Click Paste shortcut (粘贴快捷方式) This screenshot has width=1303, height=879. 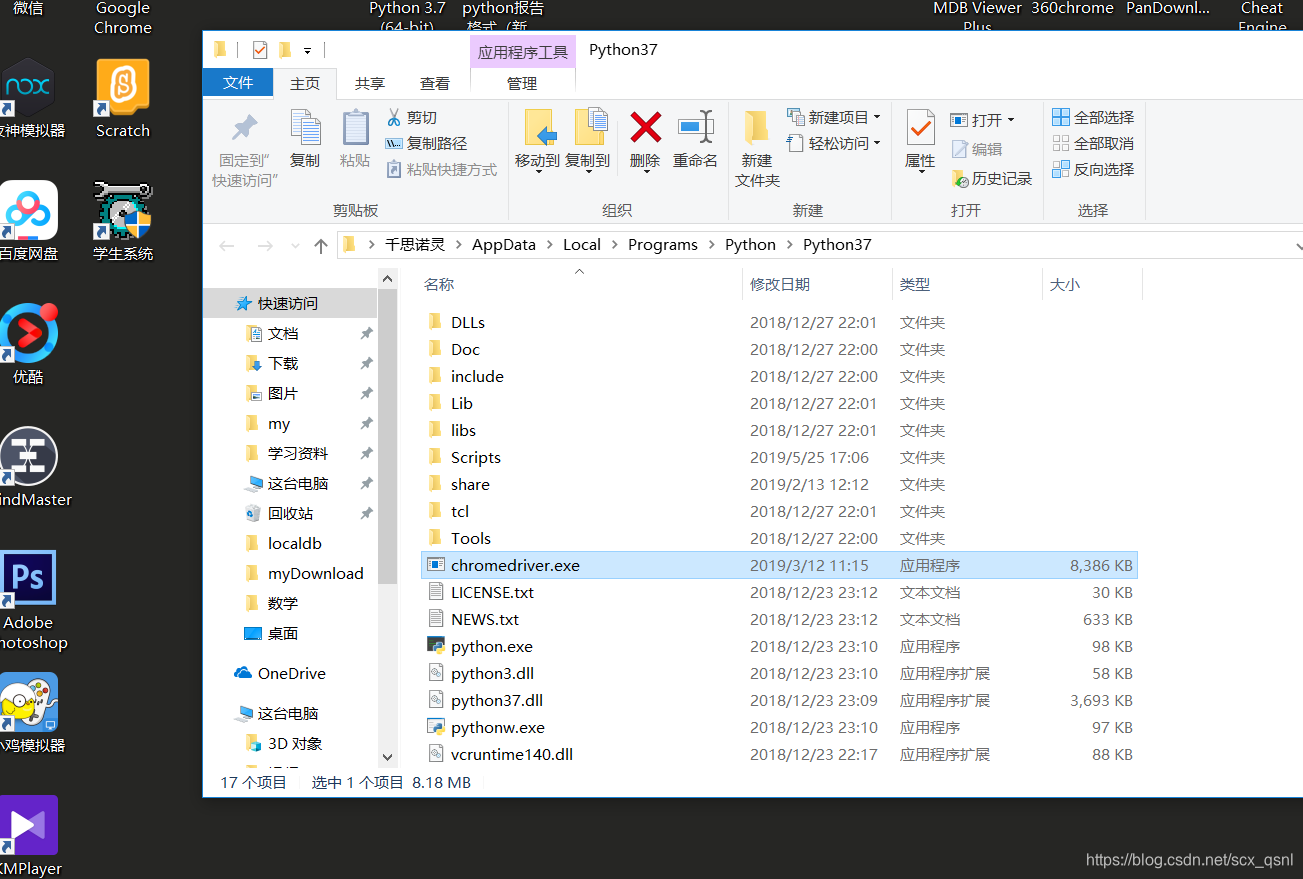[441, 169]
